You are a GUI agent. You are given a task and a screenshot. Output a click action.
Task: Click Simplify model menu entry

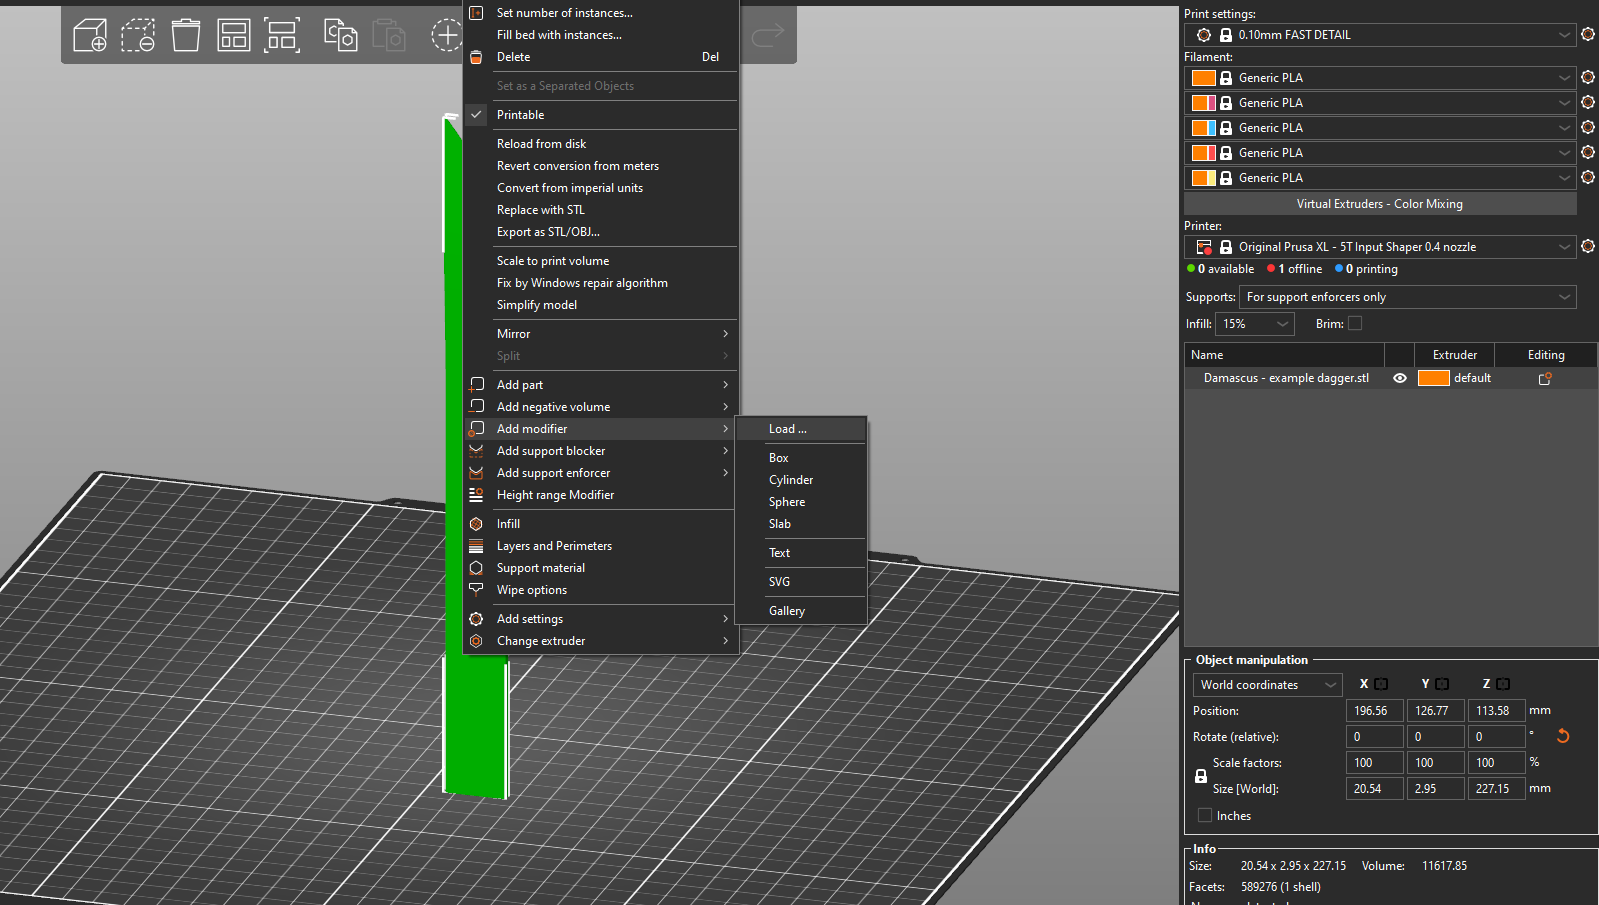[x=601, y=305]
